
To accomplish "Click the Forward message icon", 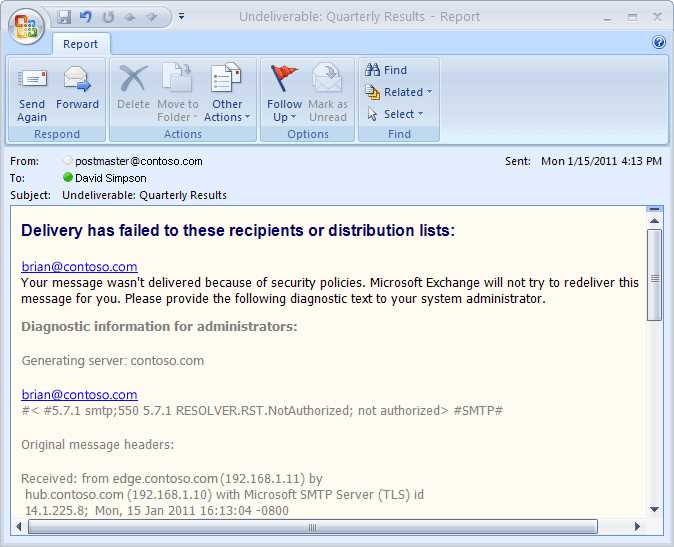I will pos(77,79).
